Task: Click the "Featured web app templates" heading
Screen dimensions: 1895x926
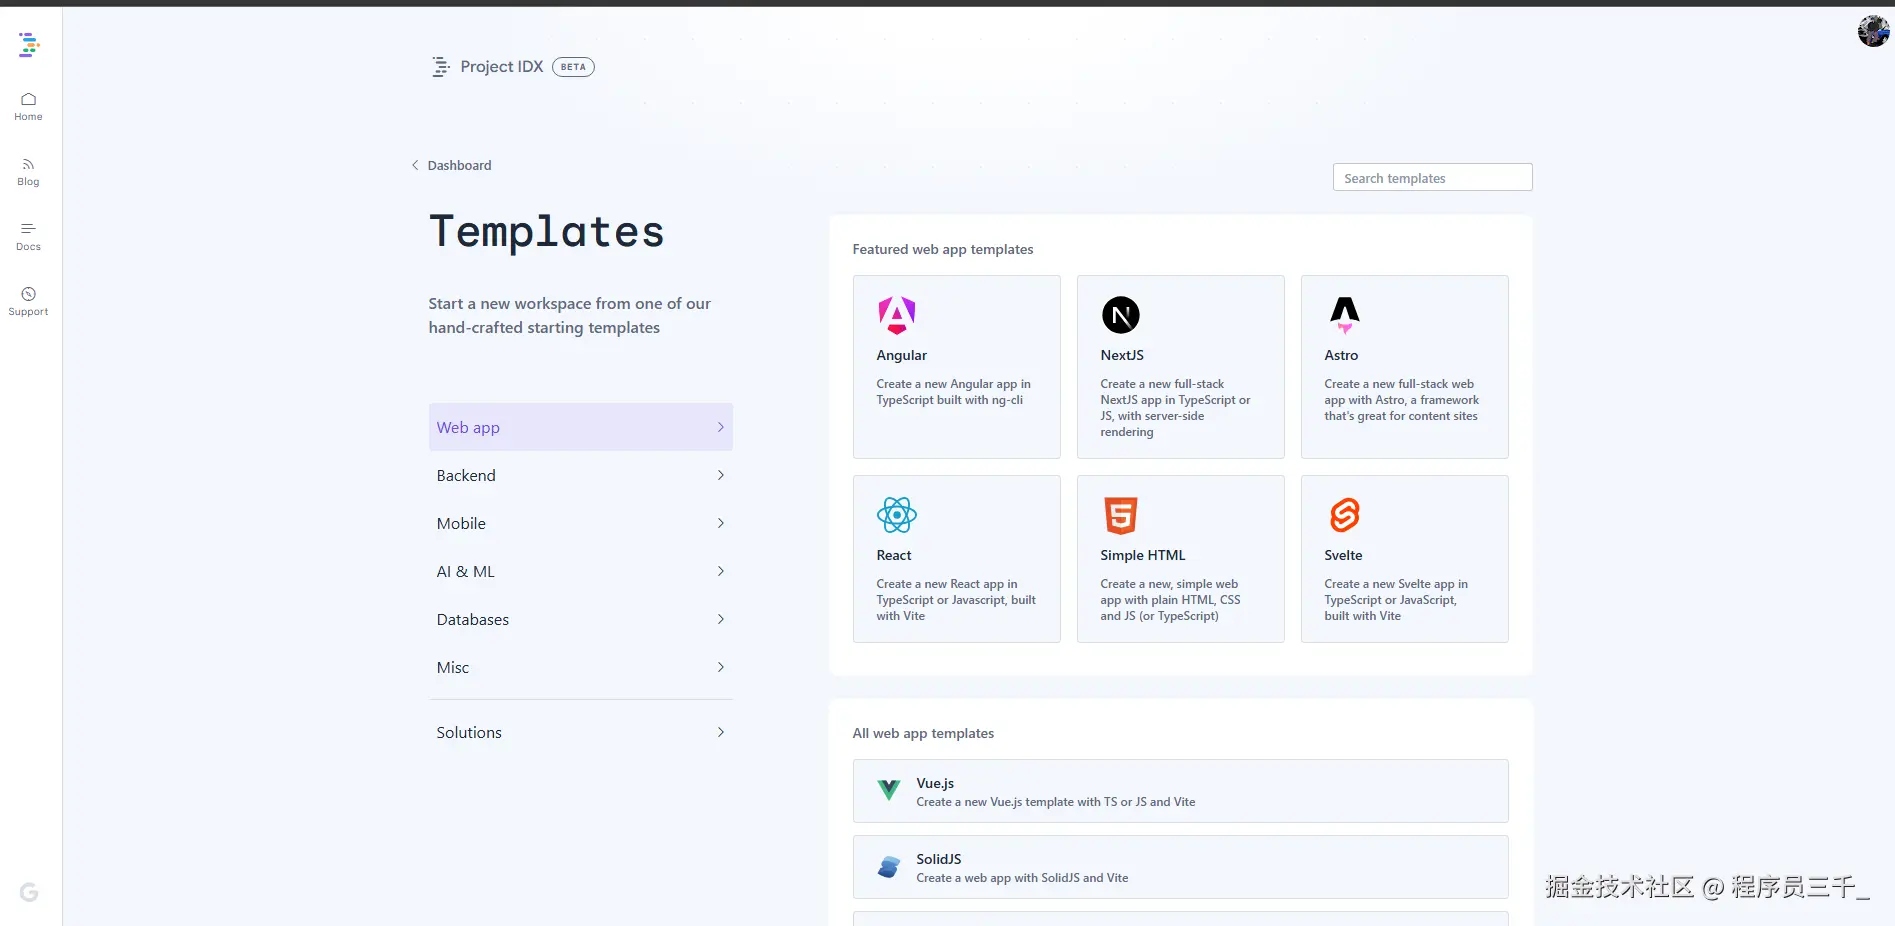Action: pos(943,249)
